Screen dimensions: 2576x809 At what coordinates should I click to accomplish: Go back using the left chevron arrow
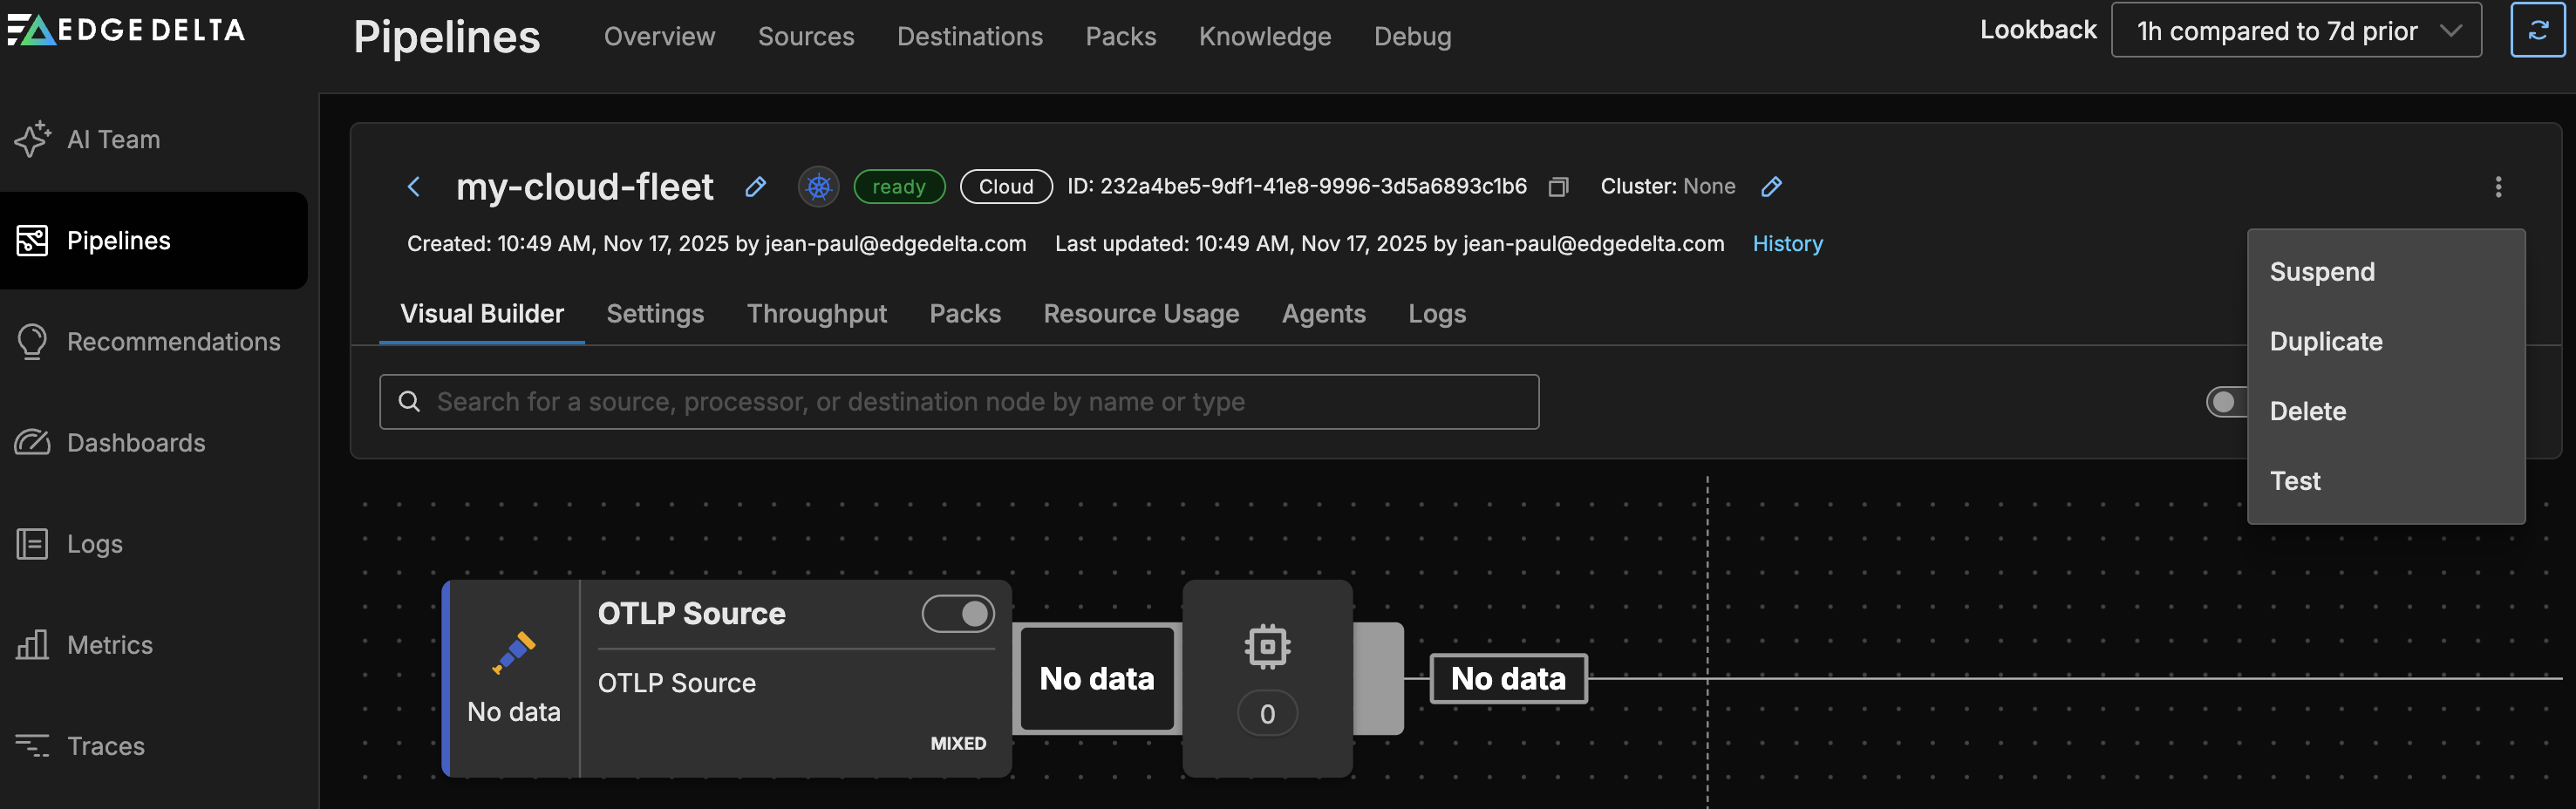tap(414, 187)
